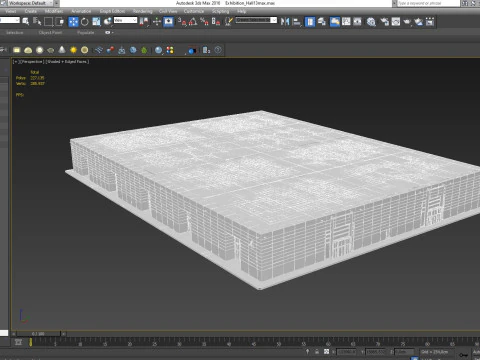Open the Material Editor icon
The height and width of the screenshot is (360, 480).
click(371, 22)
